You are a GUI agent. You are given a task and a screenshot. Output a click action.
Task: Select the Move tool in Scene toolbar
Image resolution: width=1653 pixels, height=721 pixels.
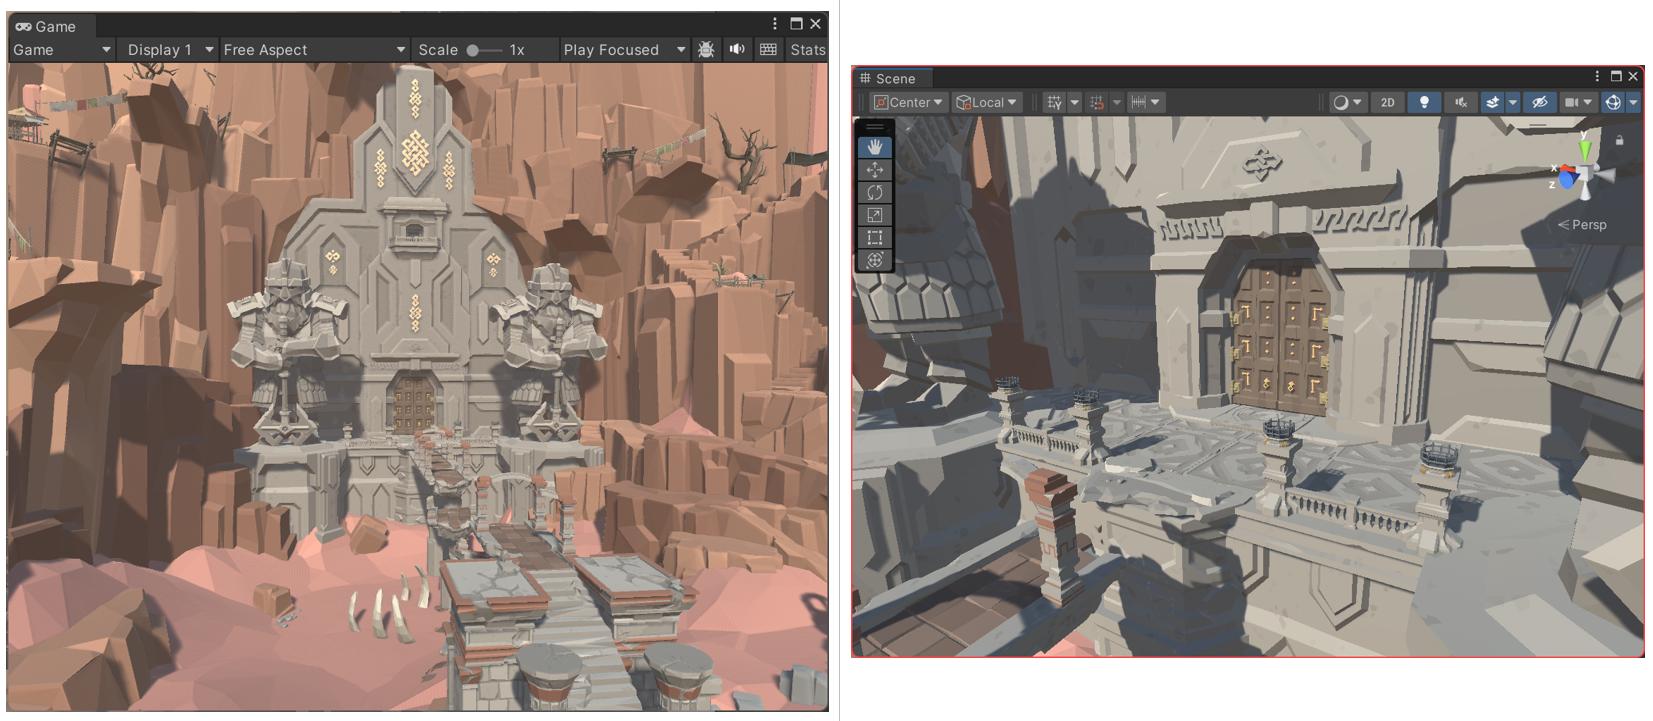click(x=875, y=170)
